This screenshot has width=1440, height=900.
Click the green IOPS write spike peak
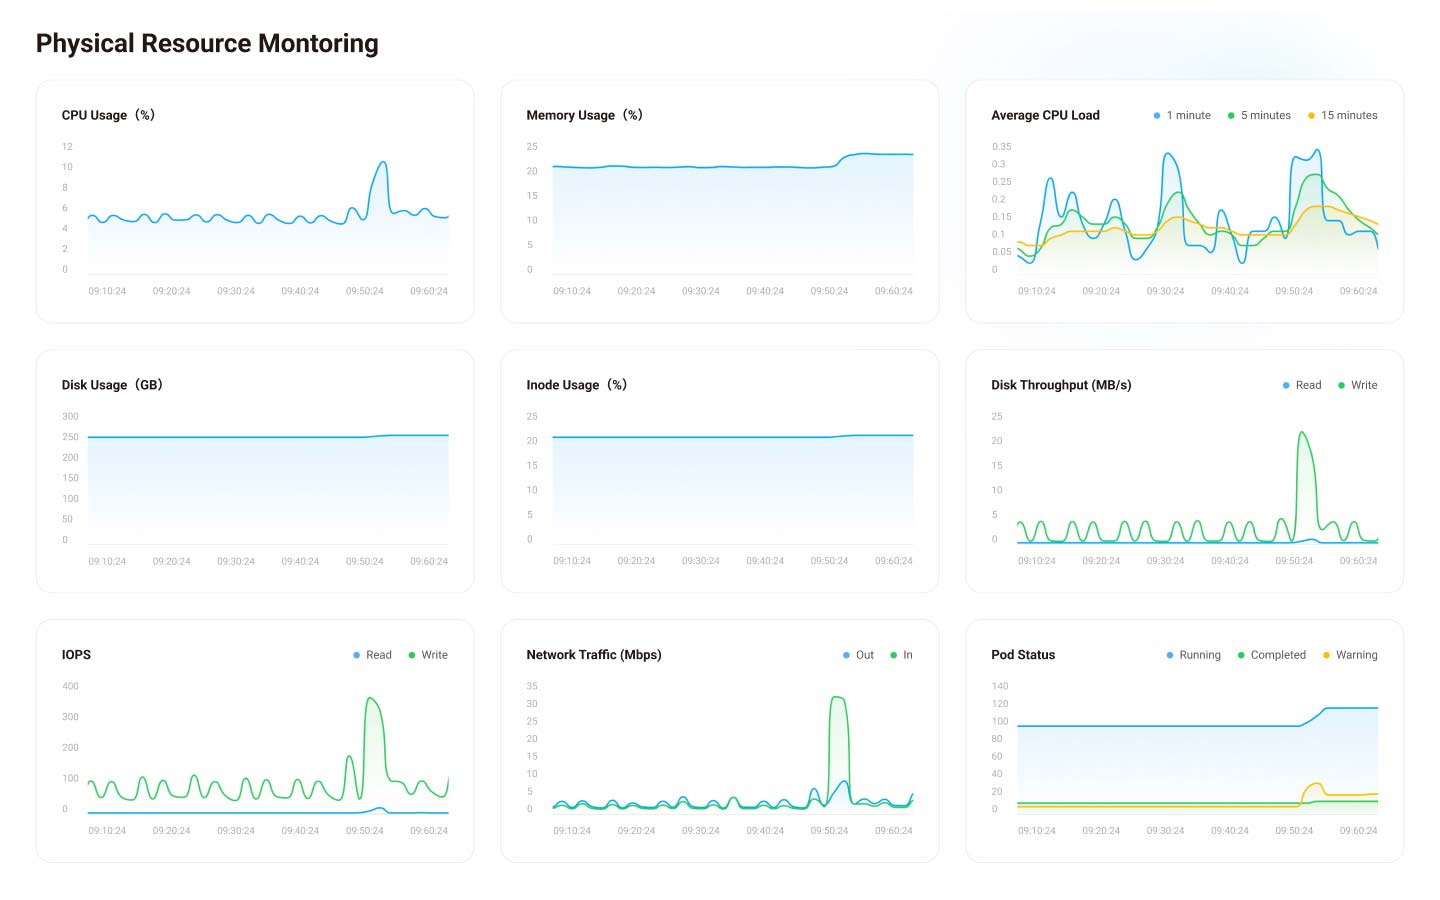371,698
